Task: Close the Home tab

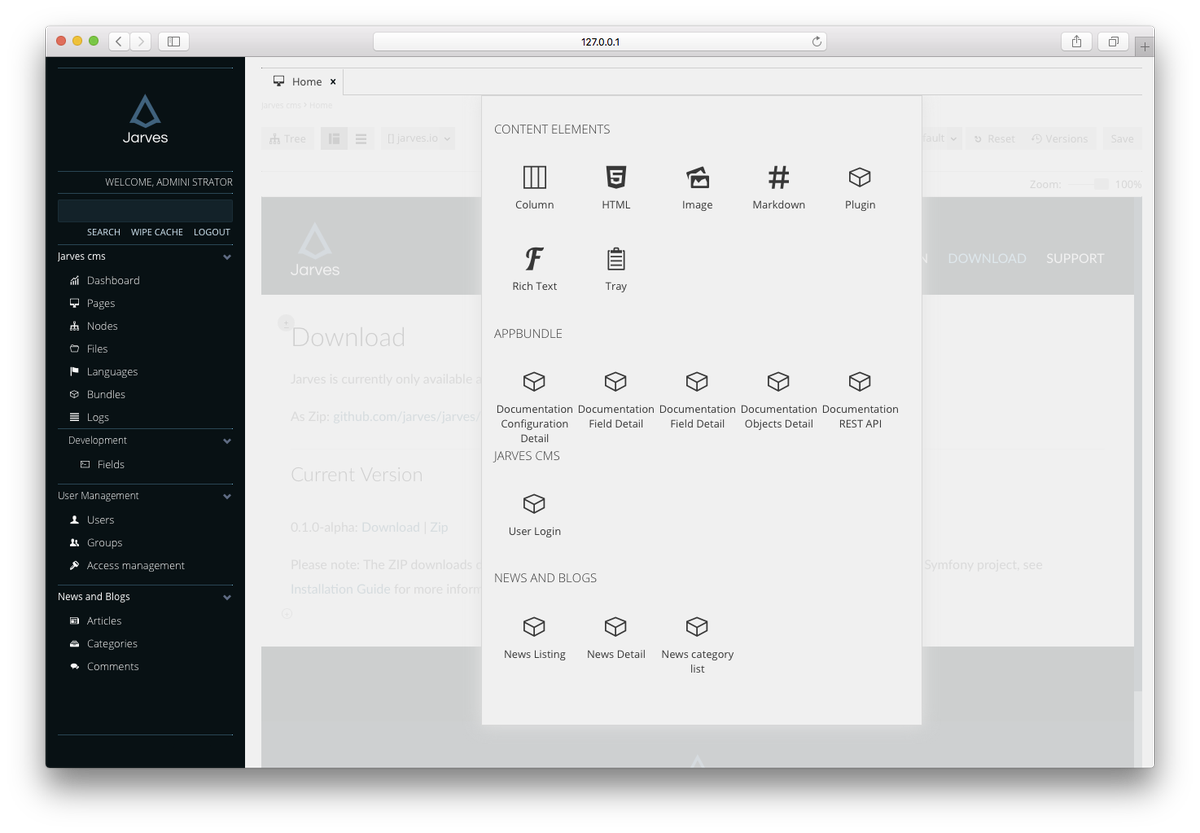Action: tap(333, 82)
